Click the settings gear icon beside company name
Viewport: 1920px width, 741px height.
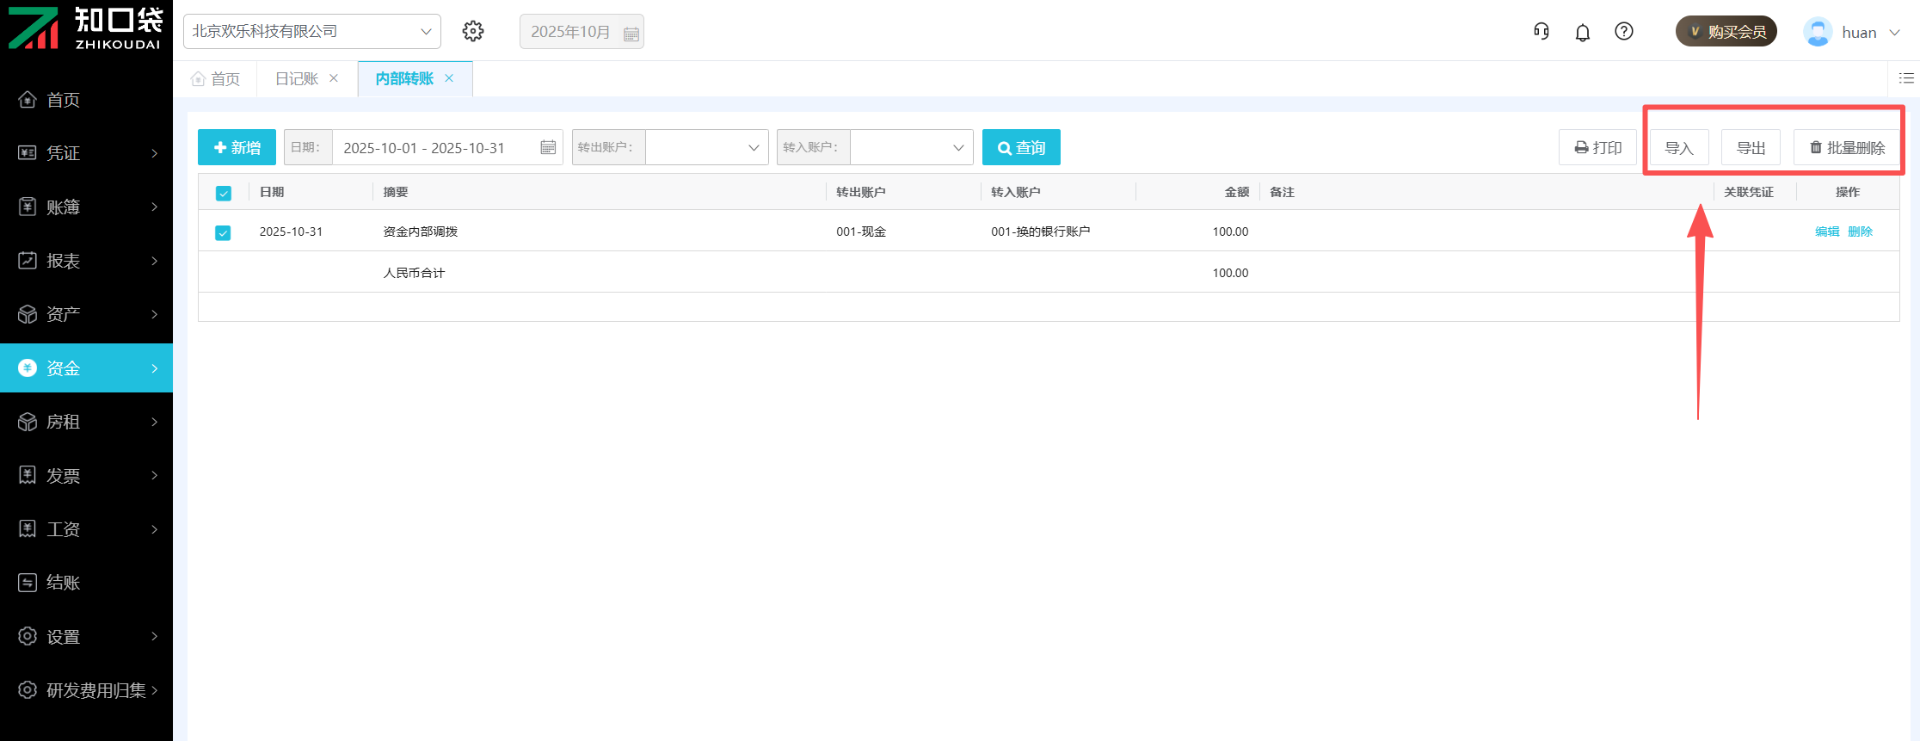pos(473,31)
